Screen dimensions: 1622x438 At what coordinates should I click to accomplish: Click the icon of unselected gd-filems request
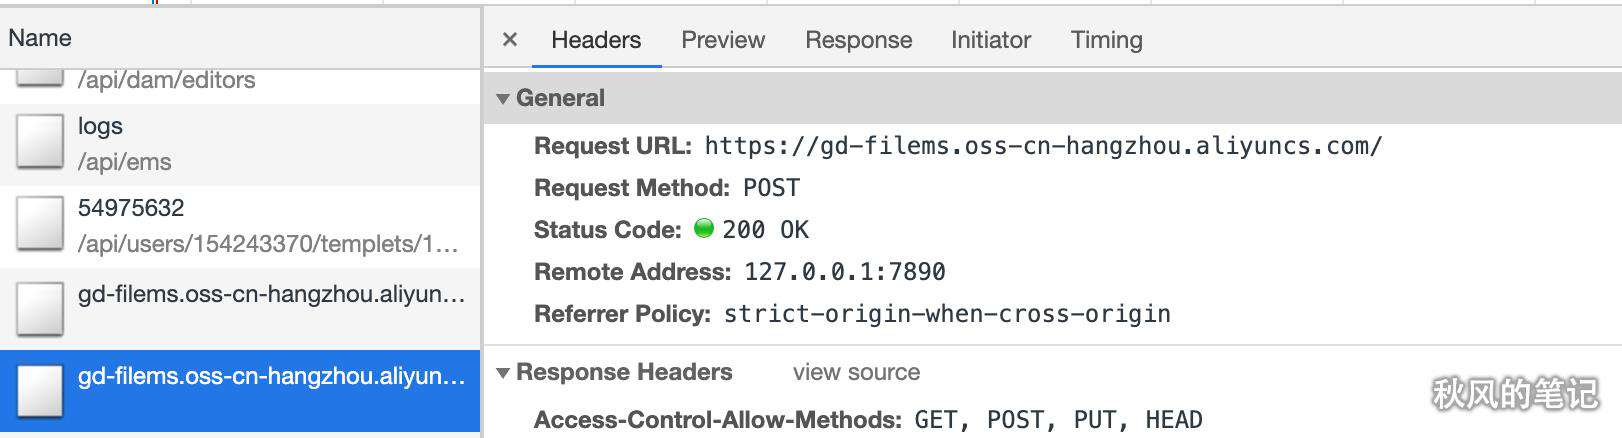(40, 309)
